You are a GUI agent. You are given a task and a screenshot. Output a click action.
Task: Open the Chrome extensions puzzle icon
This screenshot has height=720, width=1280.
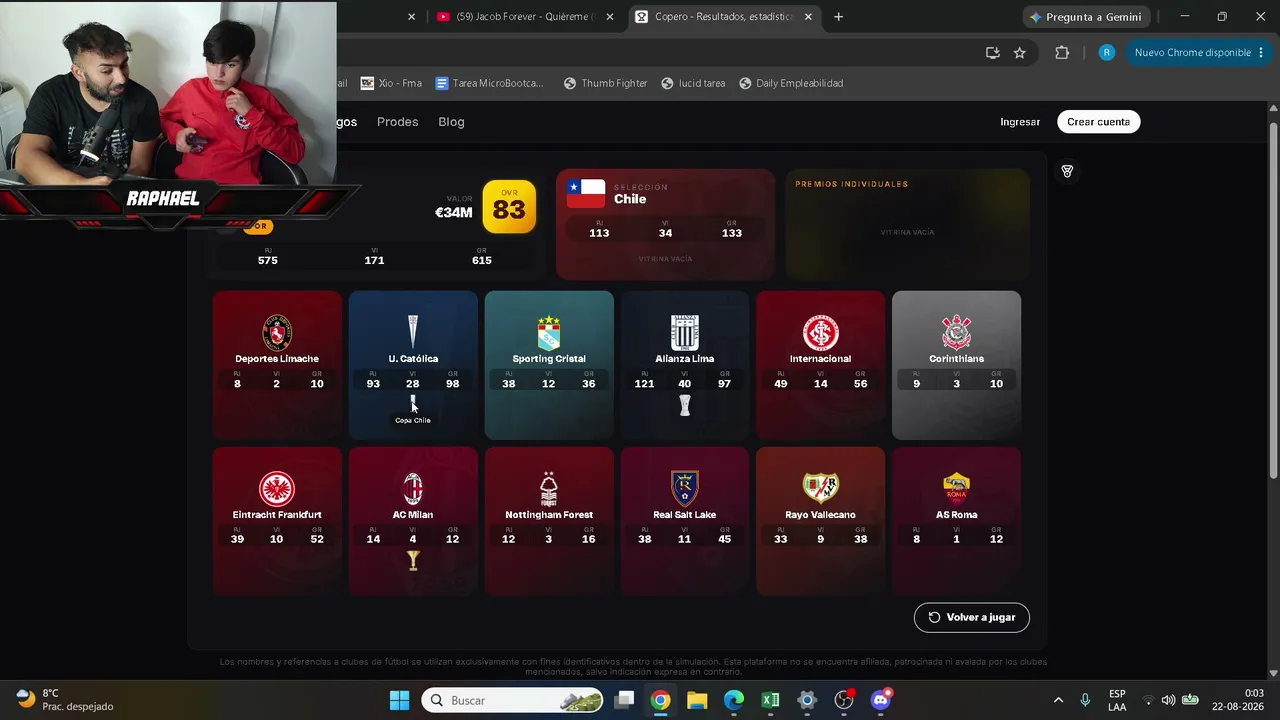coord(1062,53)
